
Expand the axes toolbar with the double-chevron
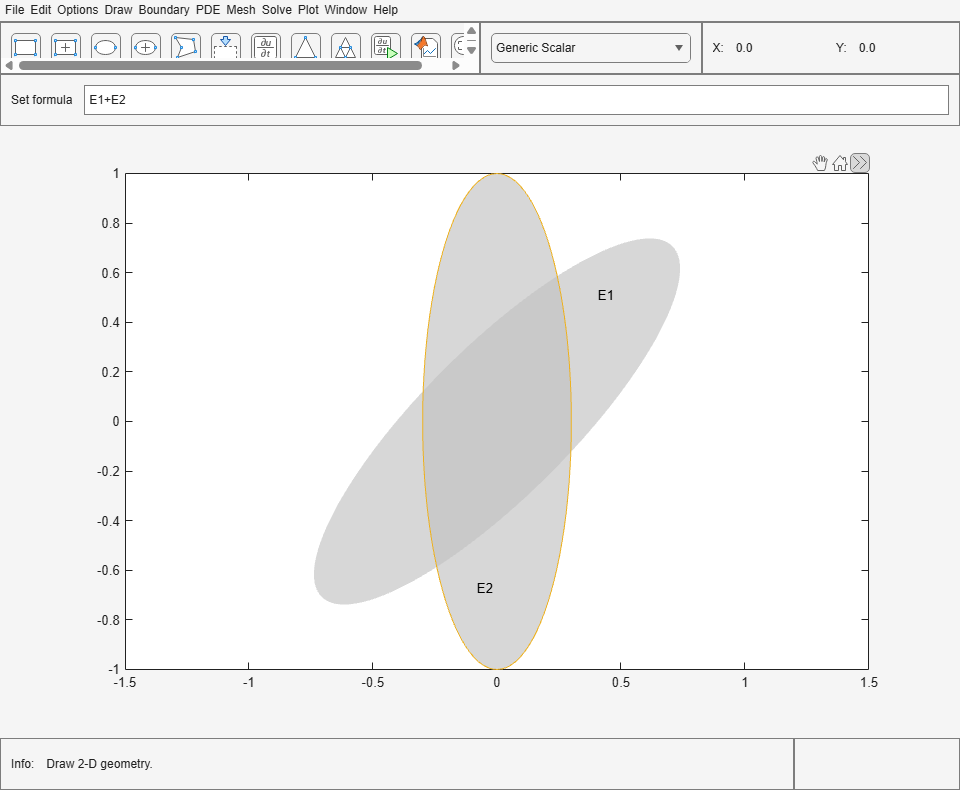859,162
